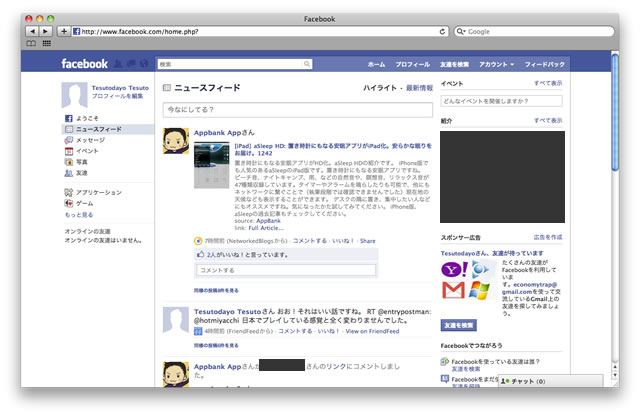Click Tesutodayo Tesuto's avatar on the feed post
Viewport: 640px width, 416px height.
176,320
